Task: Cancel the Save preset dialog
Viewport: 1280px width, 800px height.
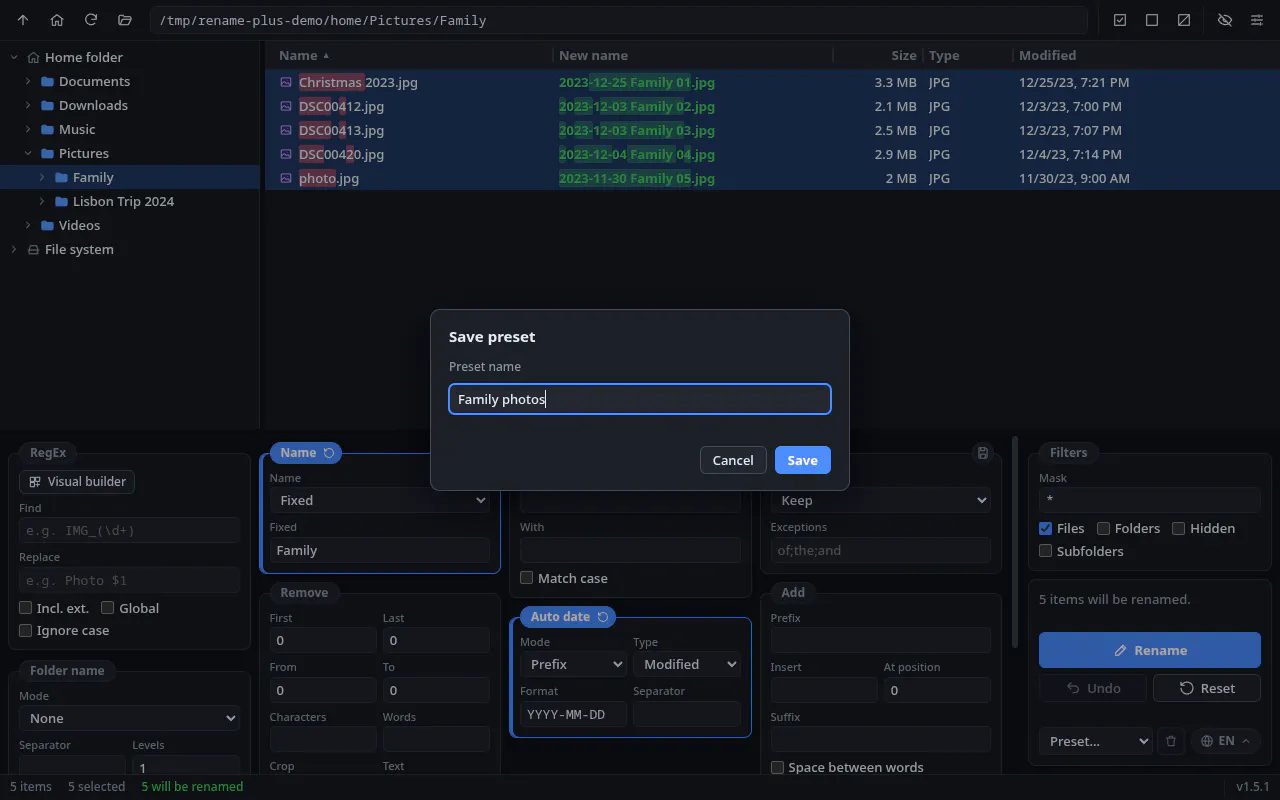Action: [x=733, y=460]
